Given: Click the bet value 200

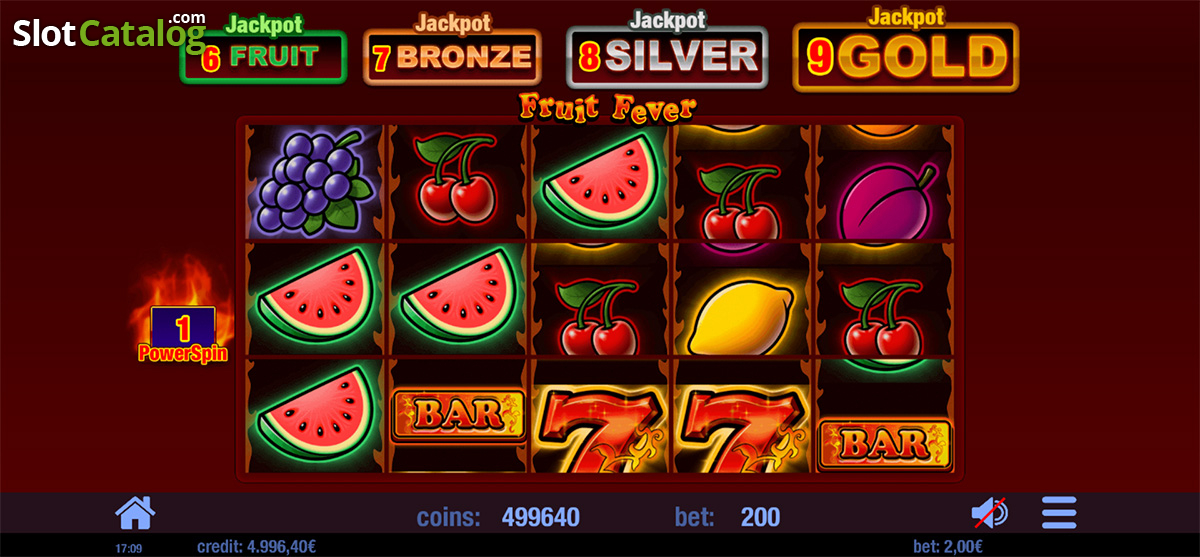Looking at the screenshot, I should 760,517.
